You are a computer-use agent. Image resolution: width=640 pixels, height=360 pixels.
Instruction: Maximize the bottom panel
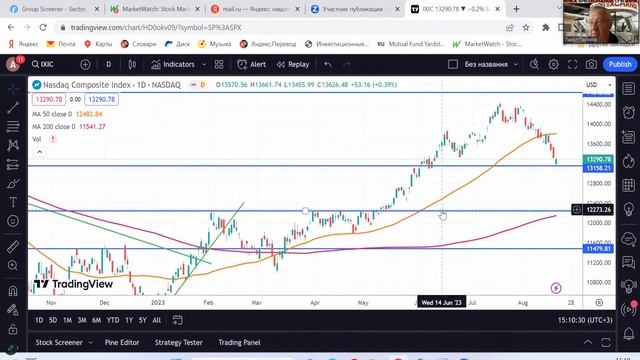click(x=606, y=342)
